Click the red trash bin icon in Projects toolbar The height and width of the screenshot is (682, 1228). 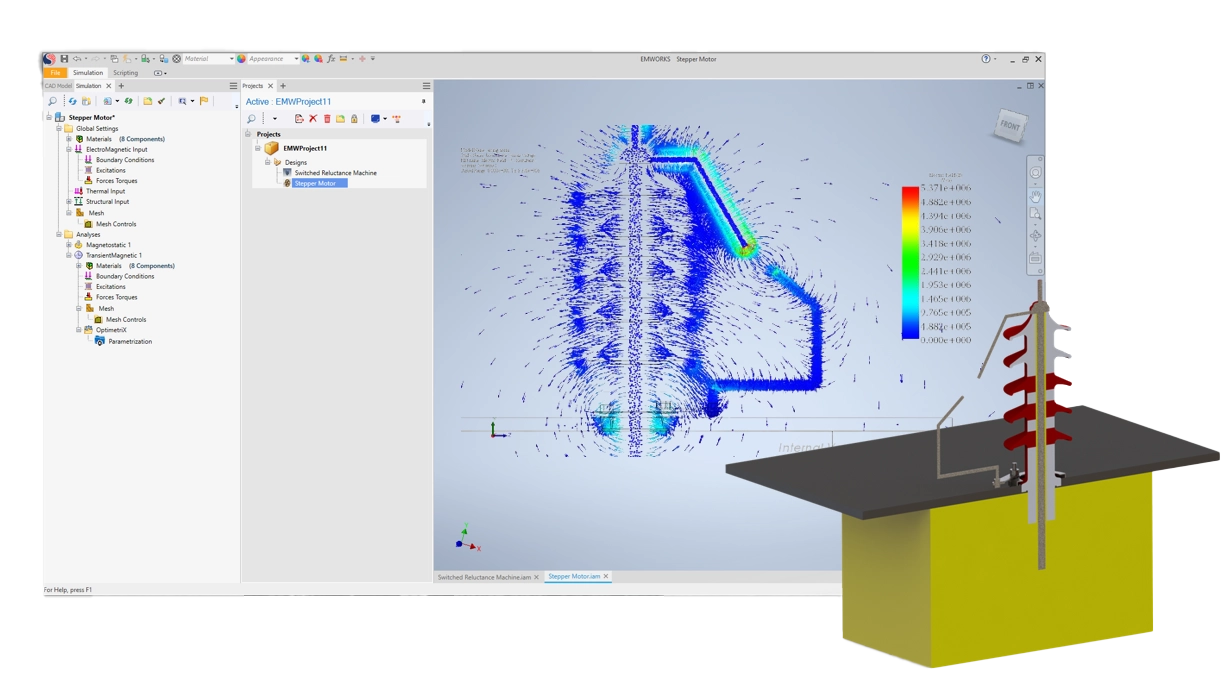(327, 119)
